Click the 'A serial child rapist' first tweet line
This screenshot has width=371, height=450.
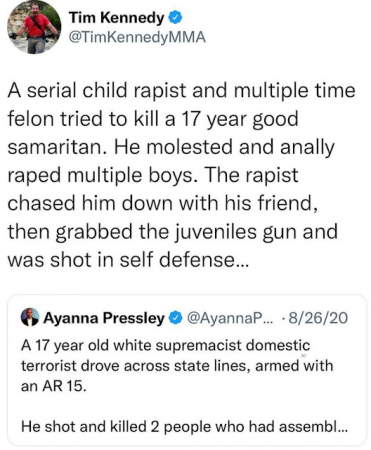point(181,91)
